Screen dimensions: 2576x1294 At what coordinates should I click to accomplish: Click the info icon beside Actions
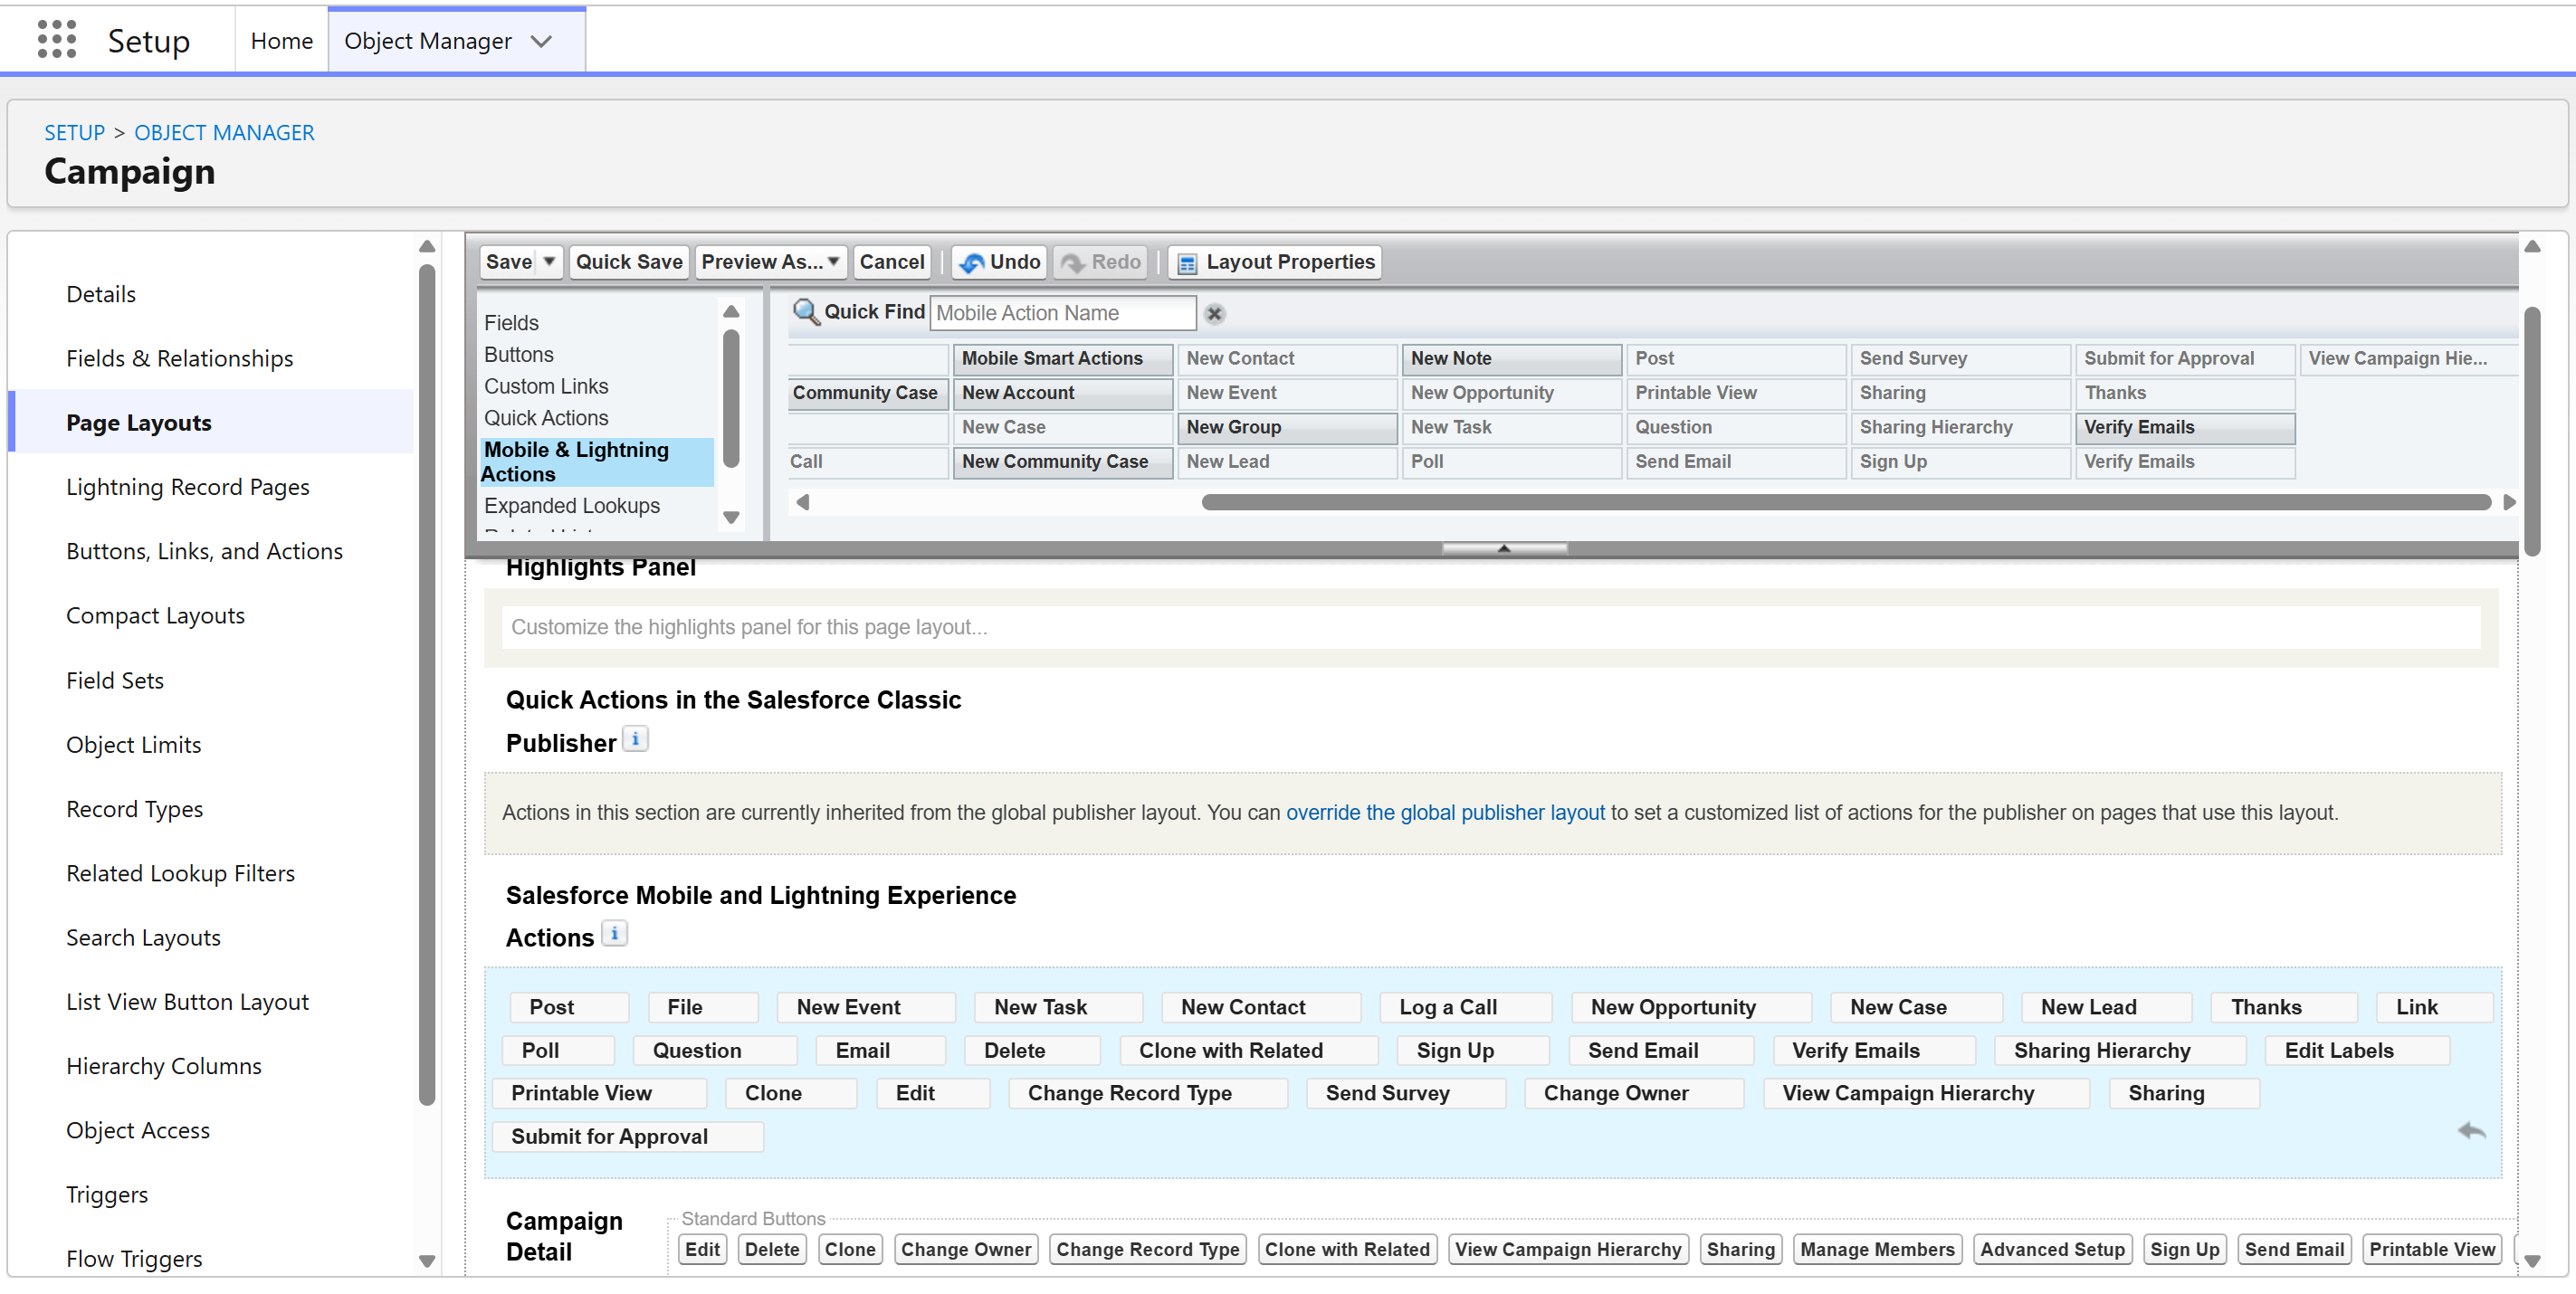tap(614, 933)
